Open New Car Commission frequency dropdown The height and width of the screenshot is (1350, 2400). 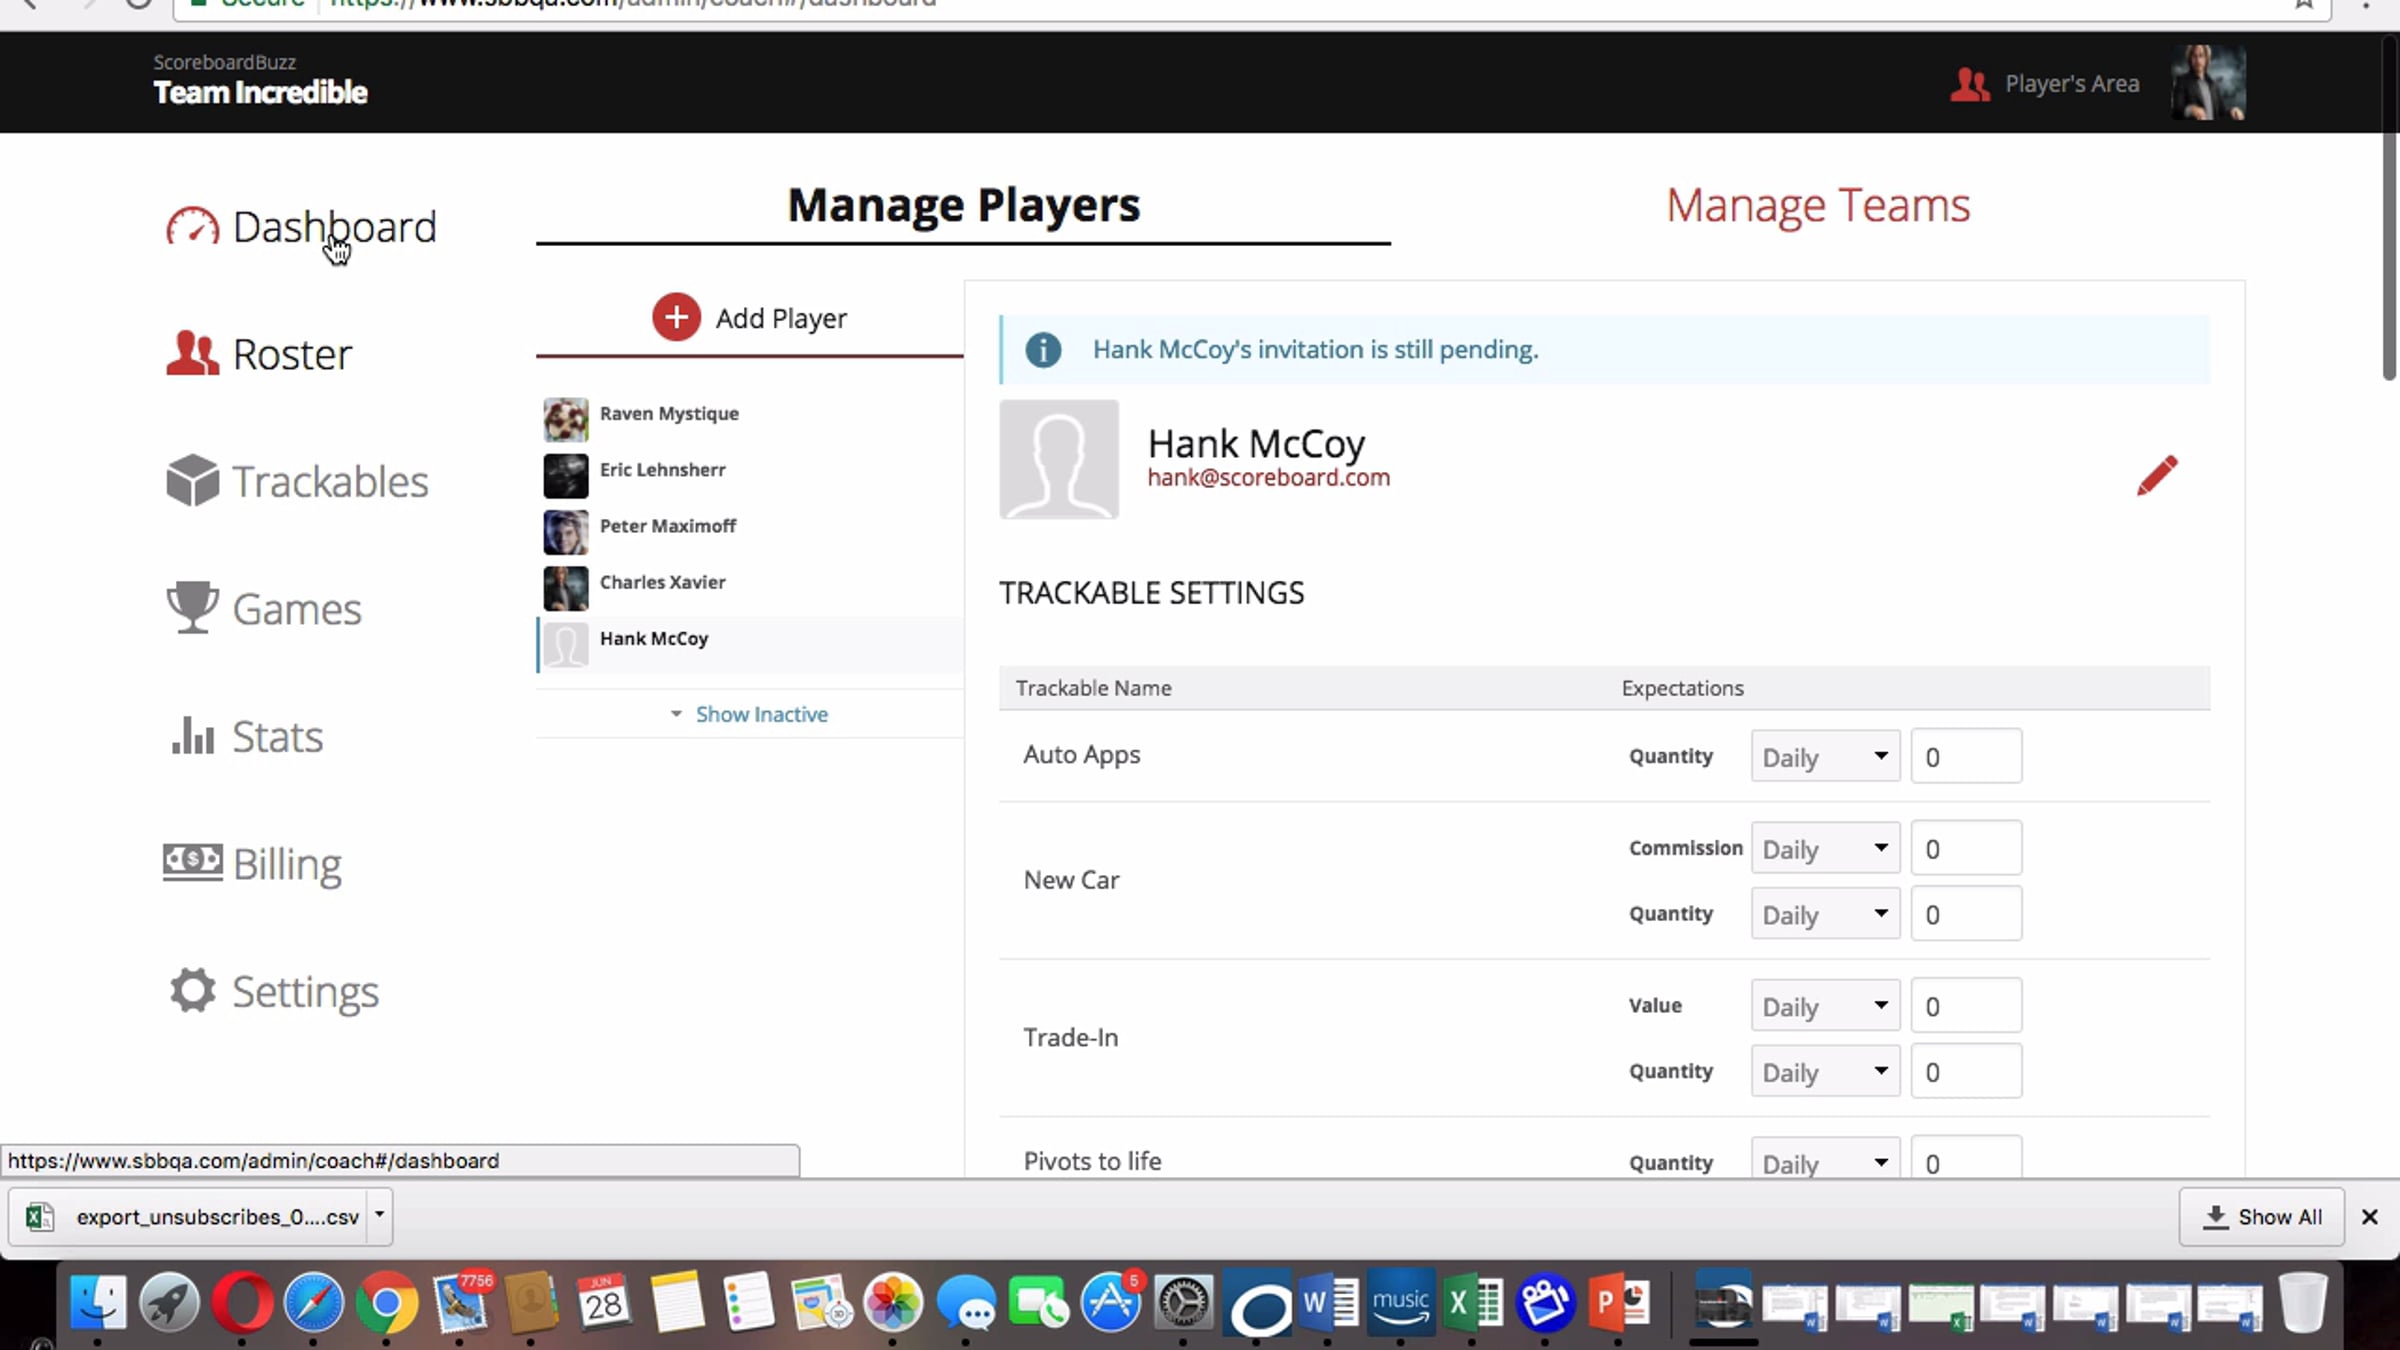click(1825, 848)
